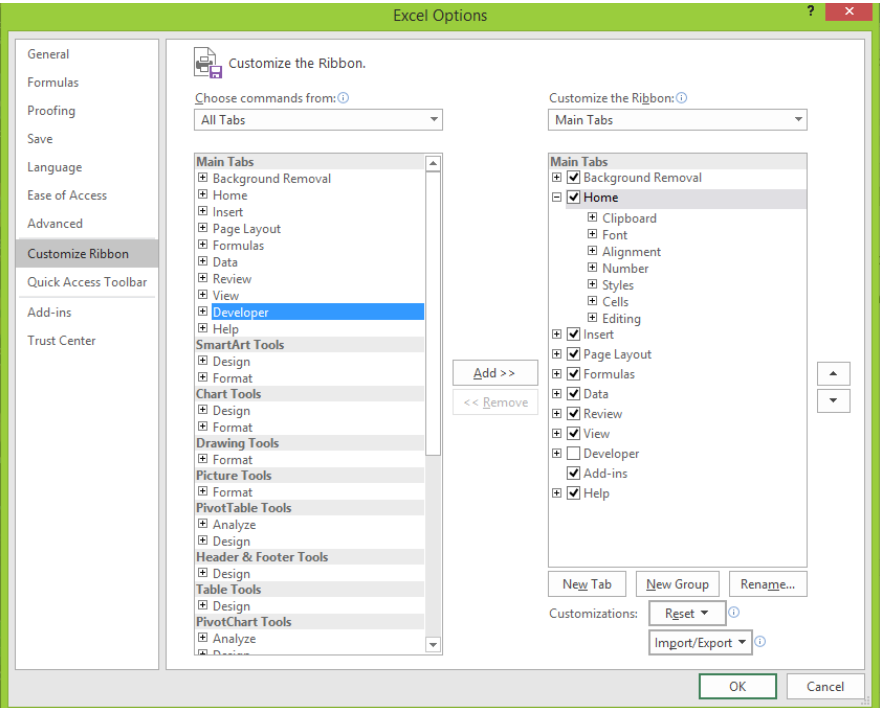Open the General options category
This screenshot has width=880, height=709.
click(48, 54)
